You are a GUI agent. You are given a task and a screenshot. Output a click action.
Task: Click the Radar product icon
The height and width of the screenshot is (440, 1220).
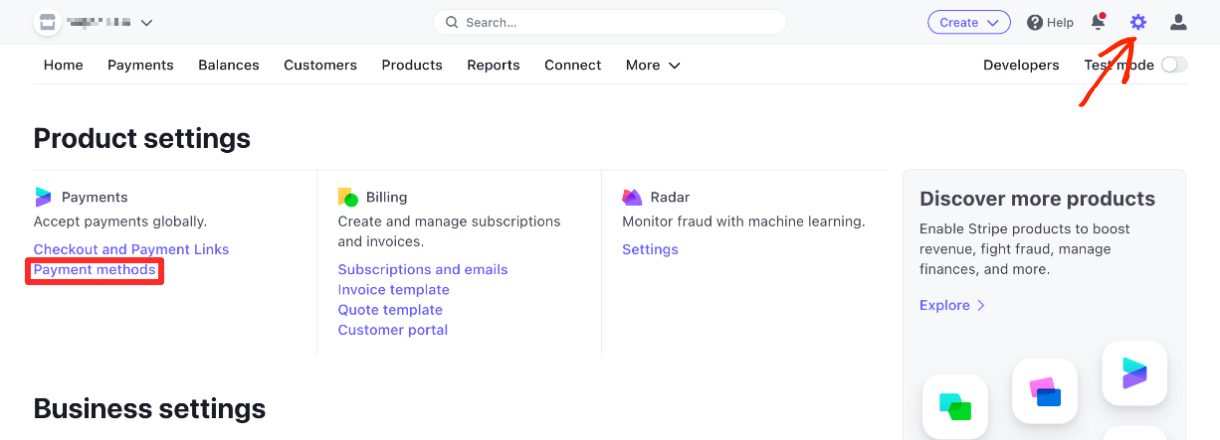(x=632, y=197)
